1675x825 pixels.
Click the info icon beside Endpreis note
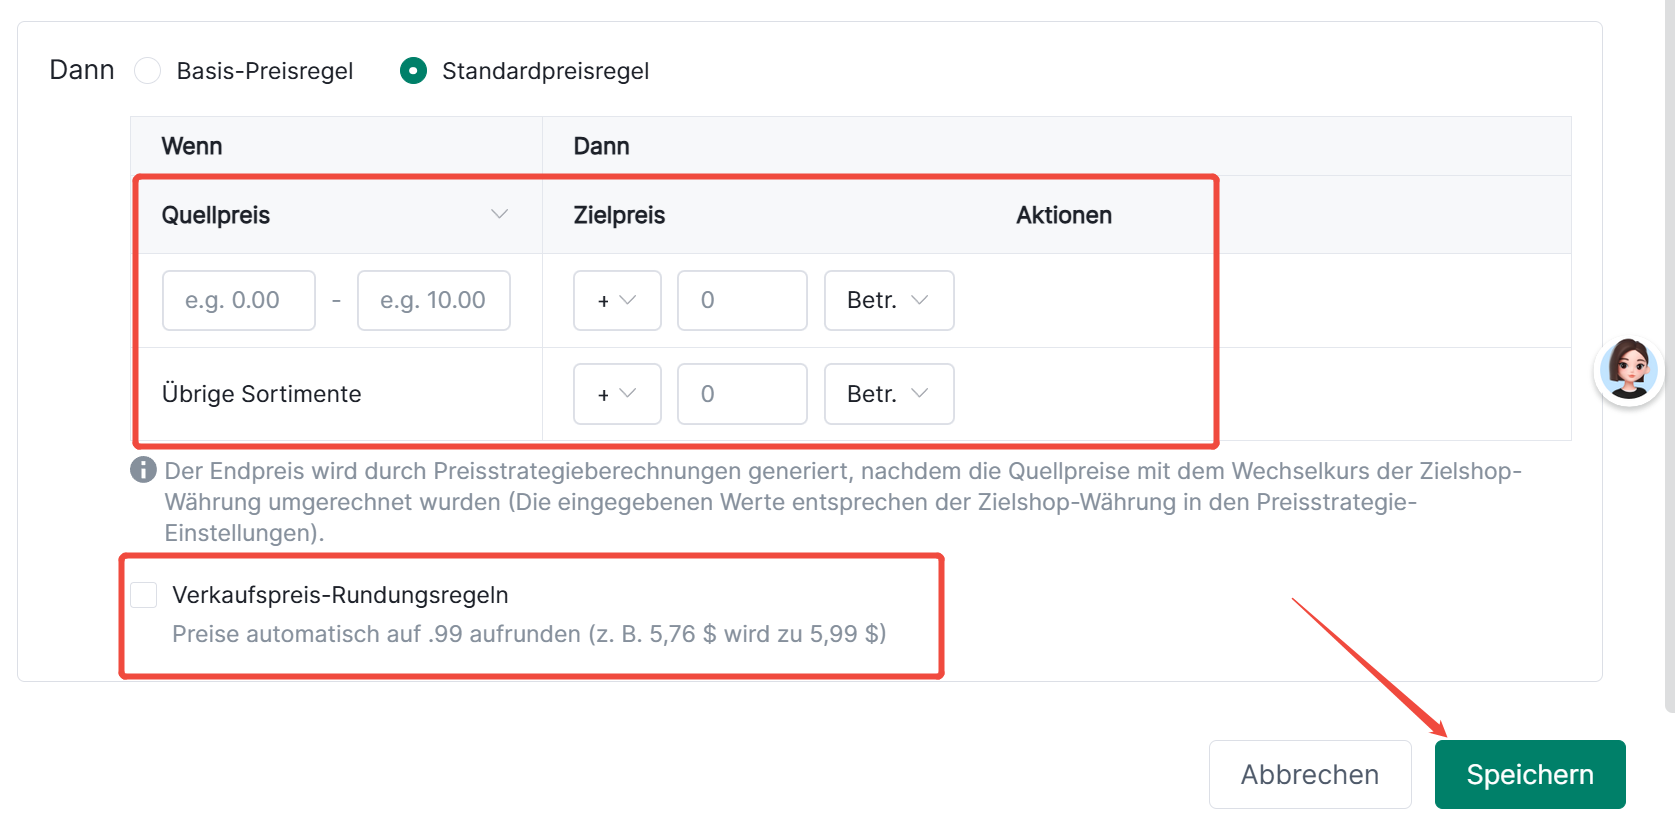click(x=143, y=469)
